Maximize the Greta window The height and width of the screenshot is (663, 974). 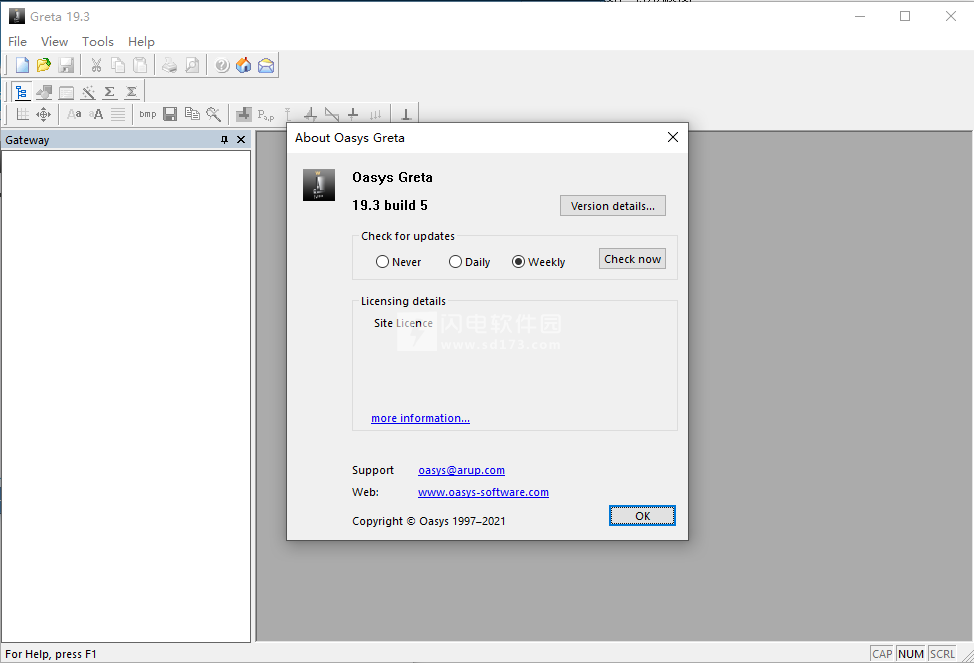905,16
